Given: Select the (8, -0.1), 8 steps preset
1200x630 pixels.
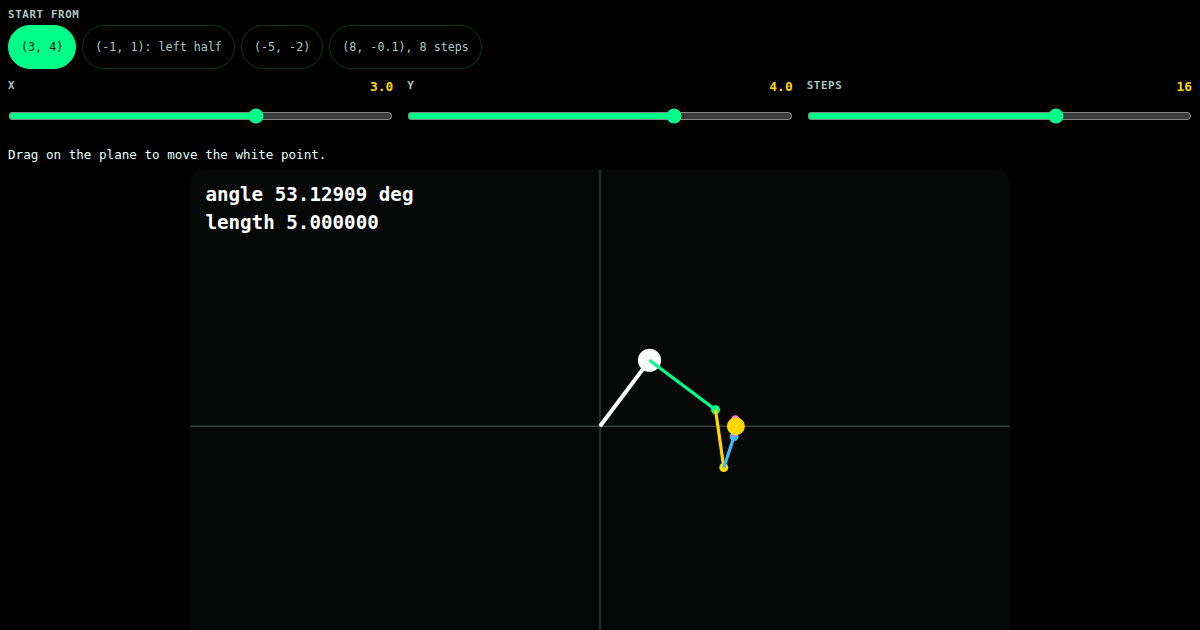Looking at the screenshot, I should (x=405, y=47).
